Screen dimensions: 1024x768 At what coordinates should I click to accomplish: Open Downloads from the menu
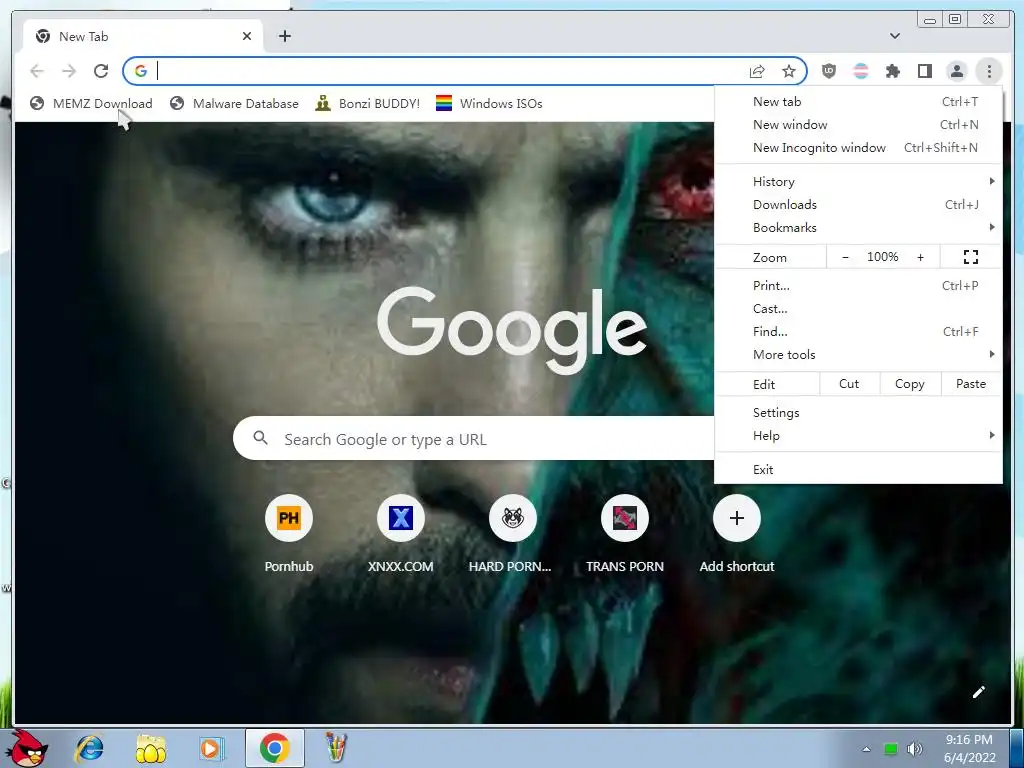click(x=858, y=204)
